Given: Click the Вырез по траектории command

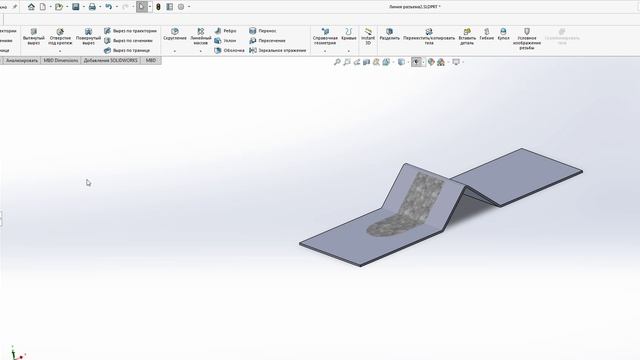Looking at the screenshot, I should (x=130, y=31).
